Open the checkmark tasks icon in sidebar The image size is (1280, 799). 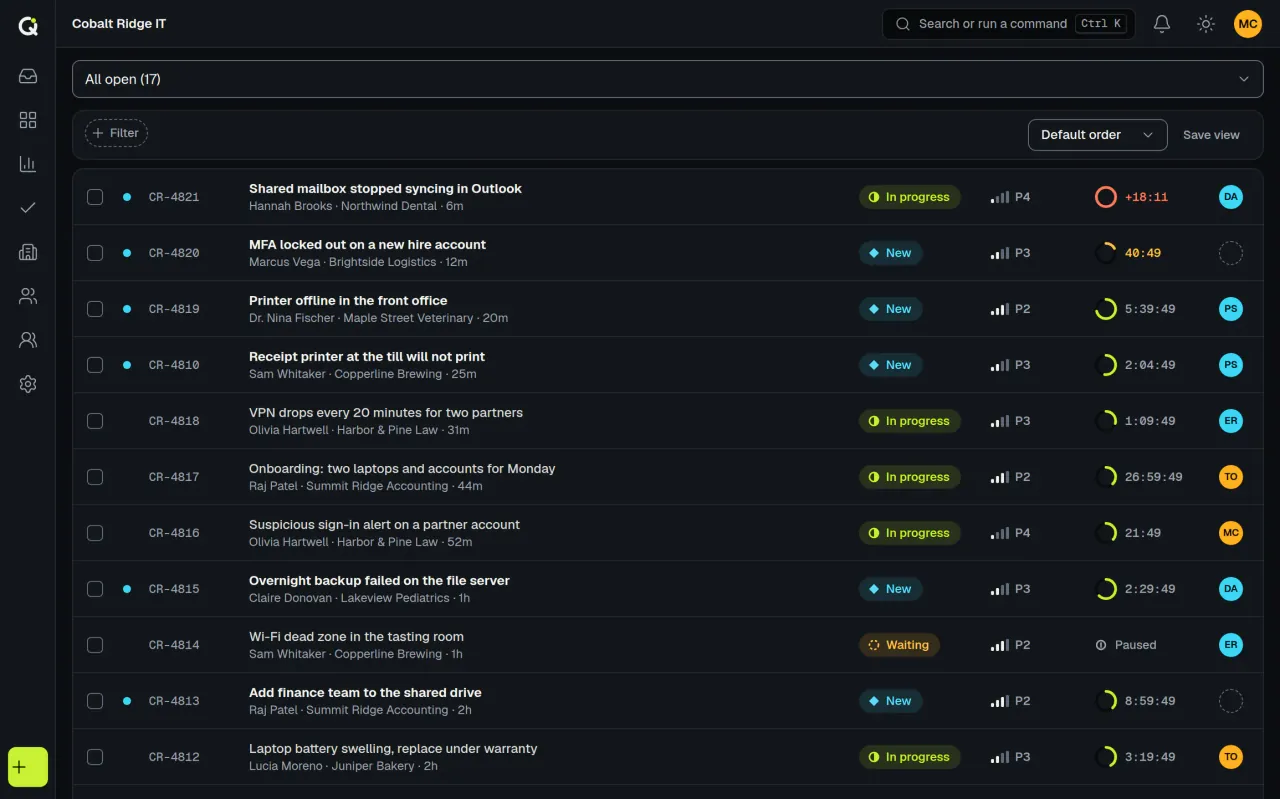(28, 208)
